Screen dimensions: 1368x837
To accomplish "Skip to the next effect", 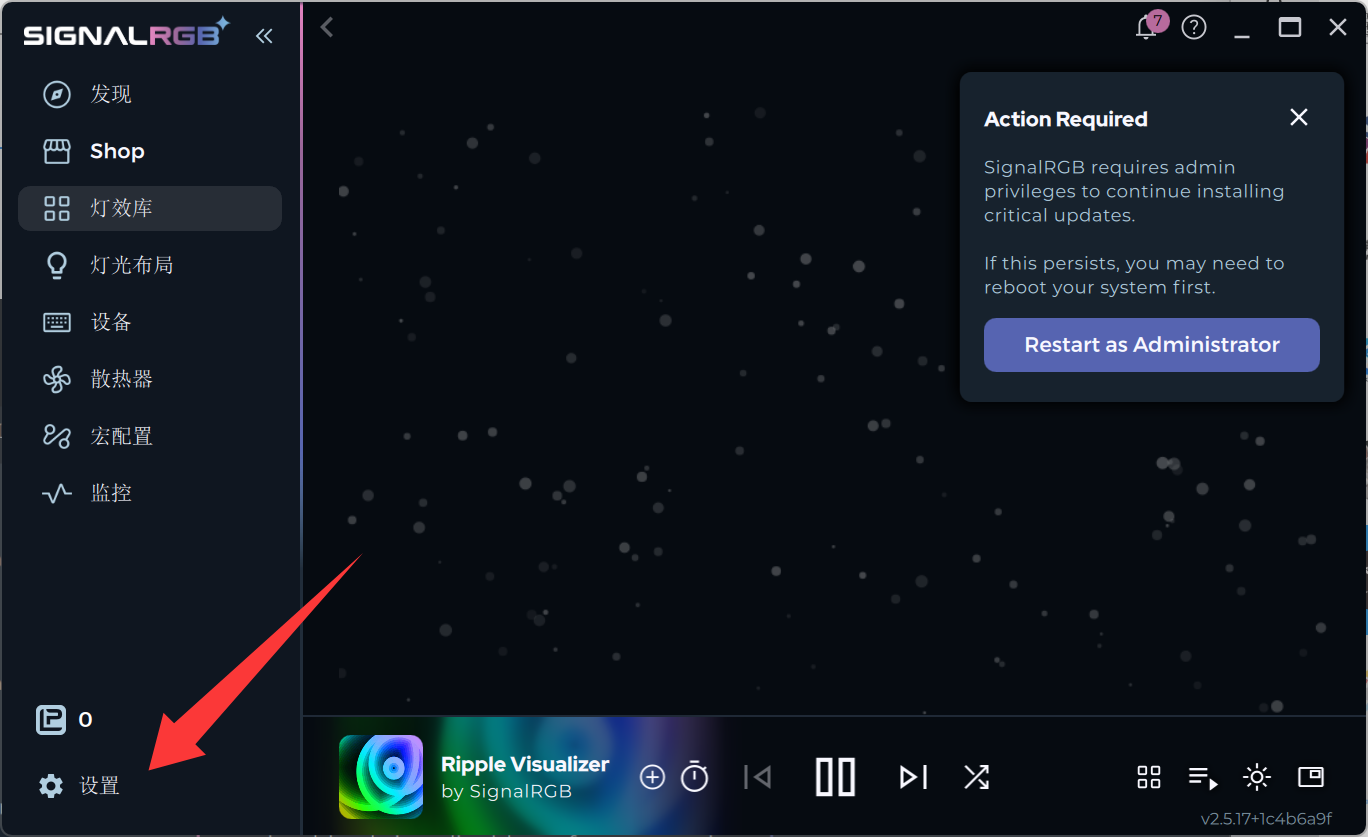I will tap(913, 777).
